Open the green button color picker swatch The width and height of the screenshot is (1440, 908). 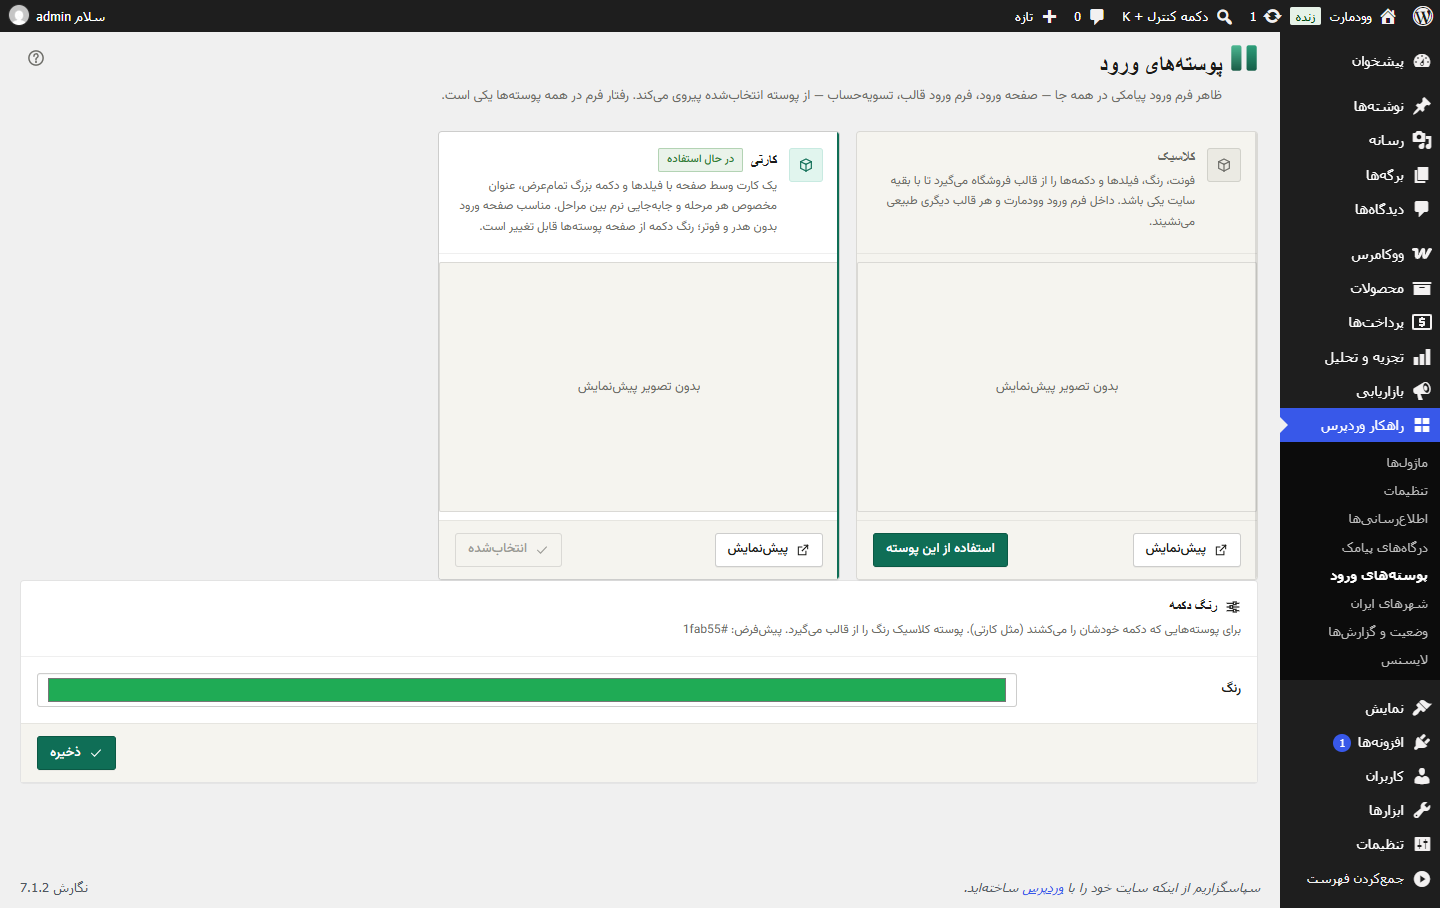click(527, 690)
